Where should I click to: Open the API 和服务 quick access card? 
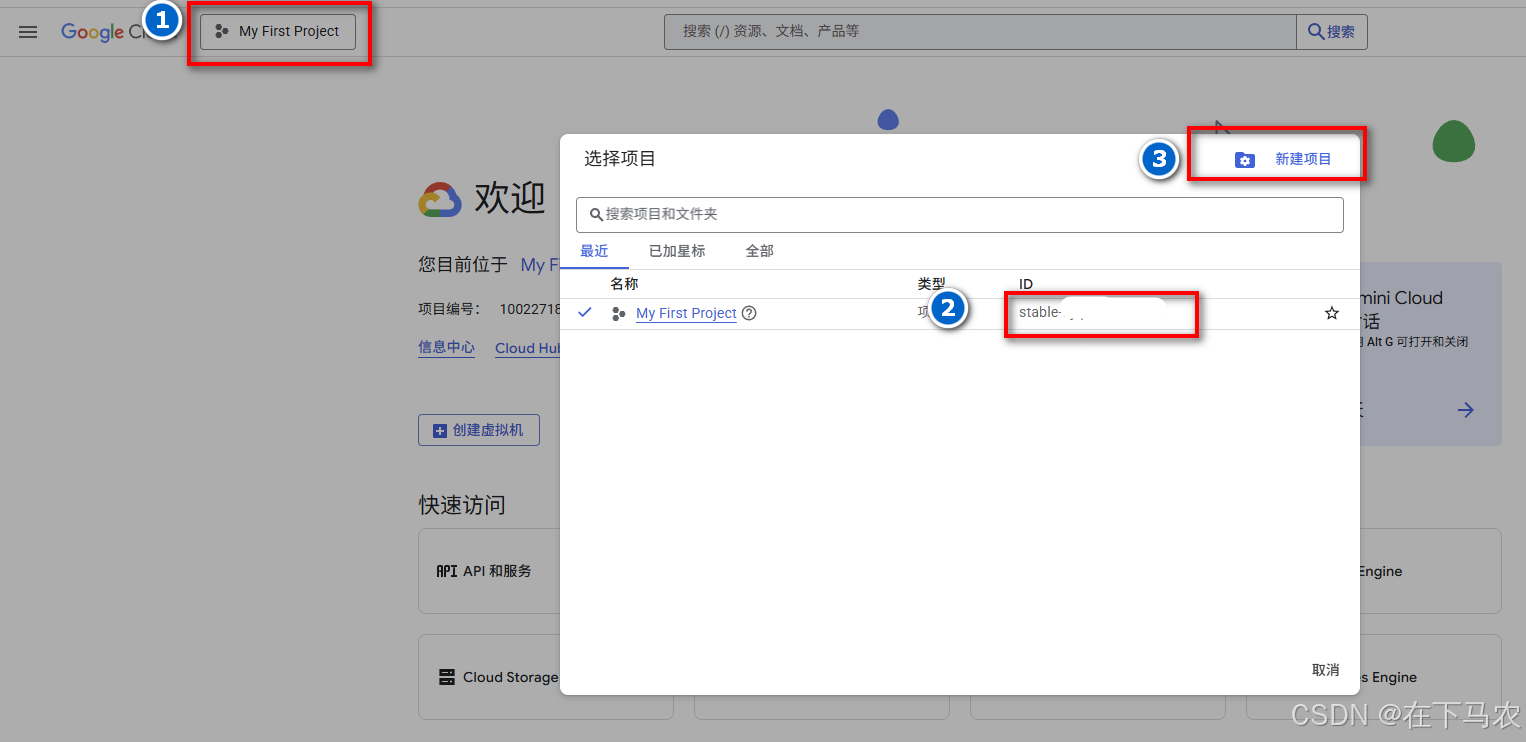click(x=489, y=571)
